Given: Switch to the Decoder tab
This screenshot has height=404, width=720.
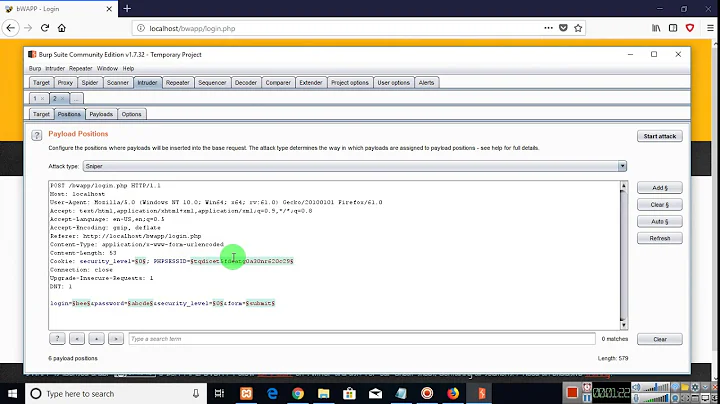Looking at the screenshot, I should click(246, 83).
